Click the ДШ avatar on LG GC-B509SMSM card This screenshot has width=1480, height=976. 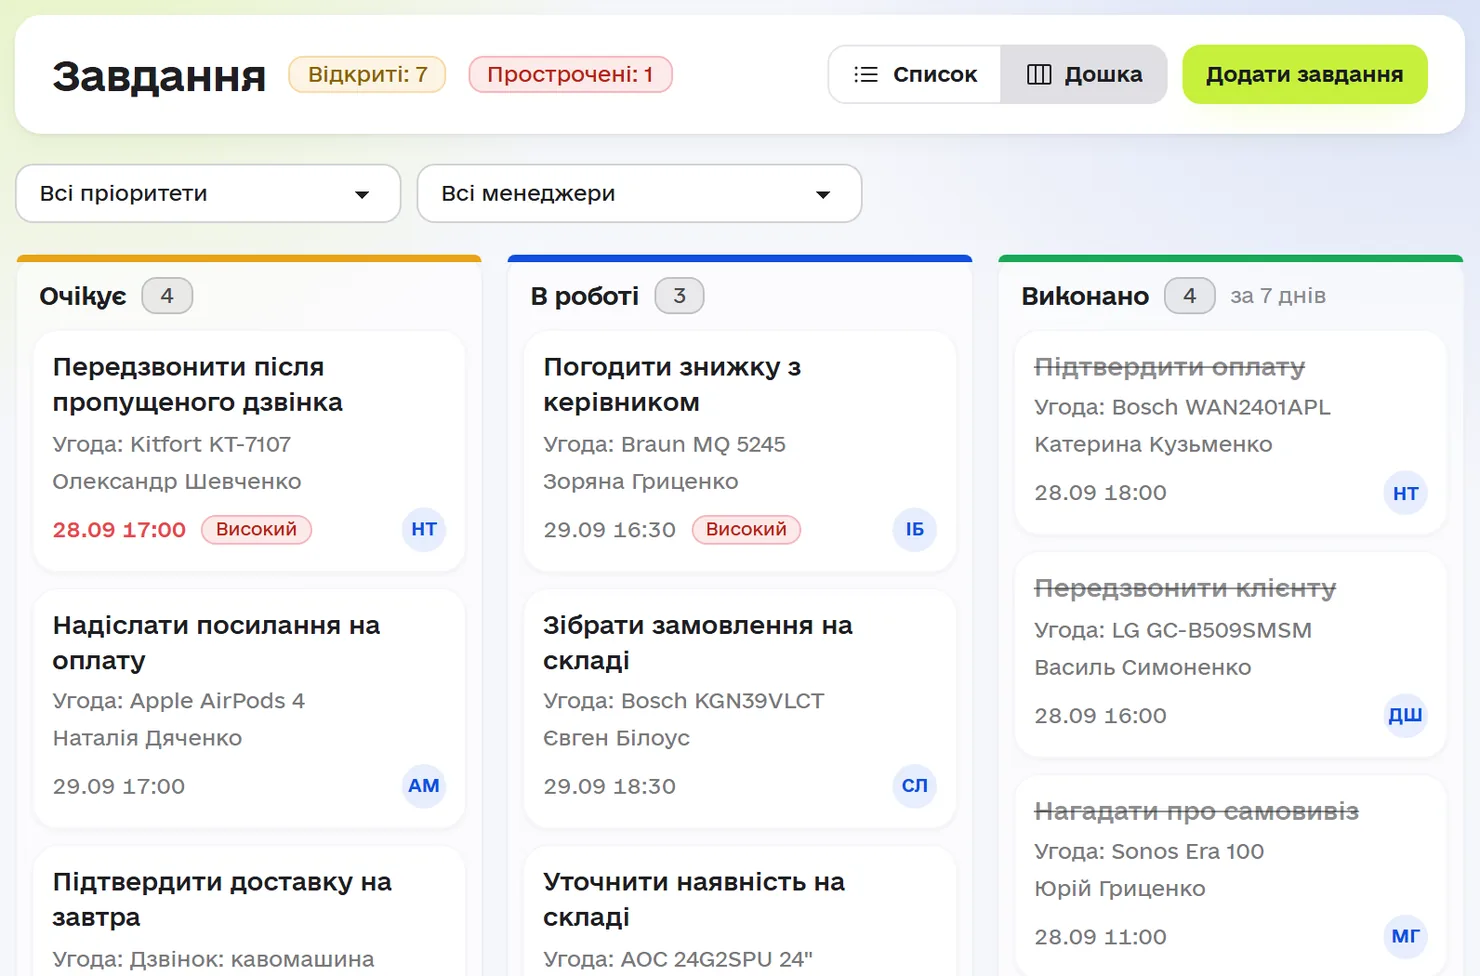click(x=1406, y=715)
